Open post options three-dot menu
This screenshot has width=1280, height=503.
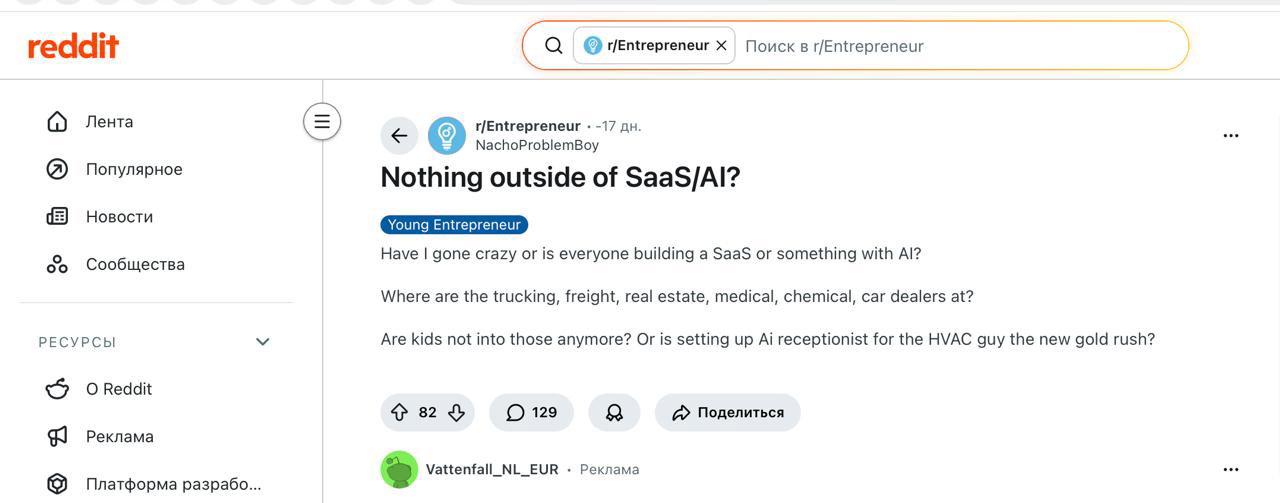1231,136
